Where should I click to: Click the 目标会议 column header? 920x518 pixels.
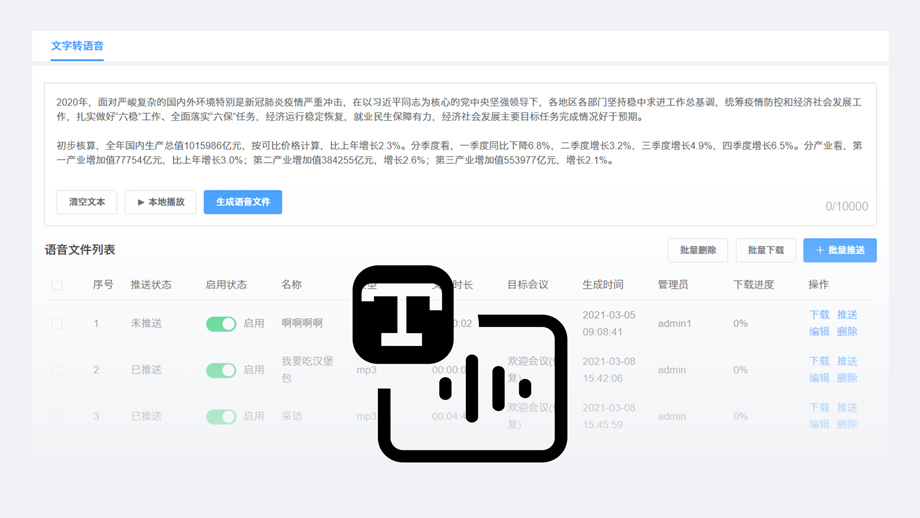527,285
